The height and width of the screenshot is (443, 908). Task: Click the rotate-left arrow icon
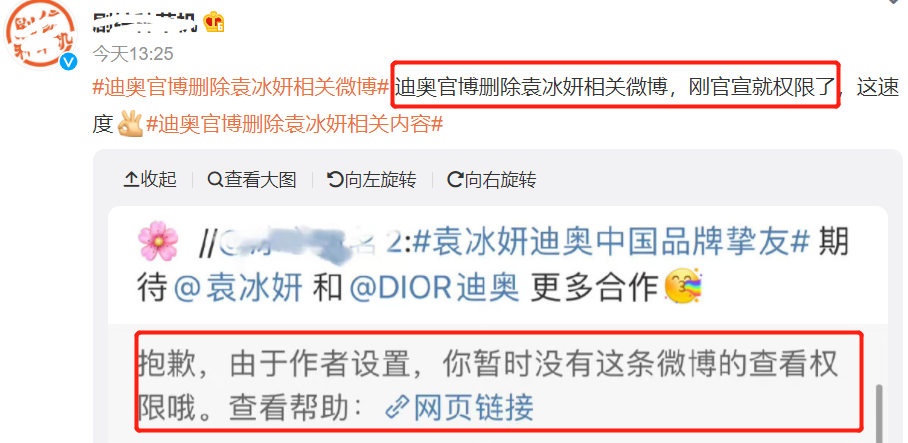tap(335, 180)
